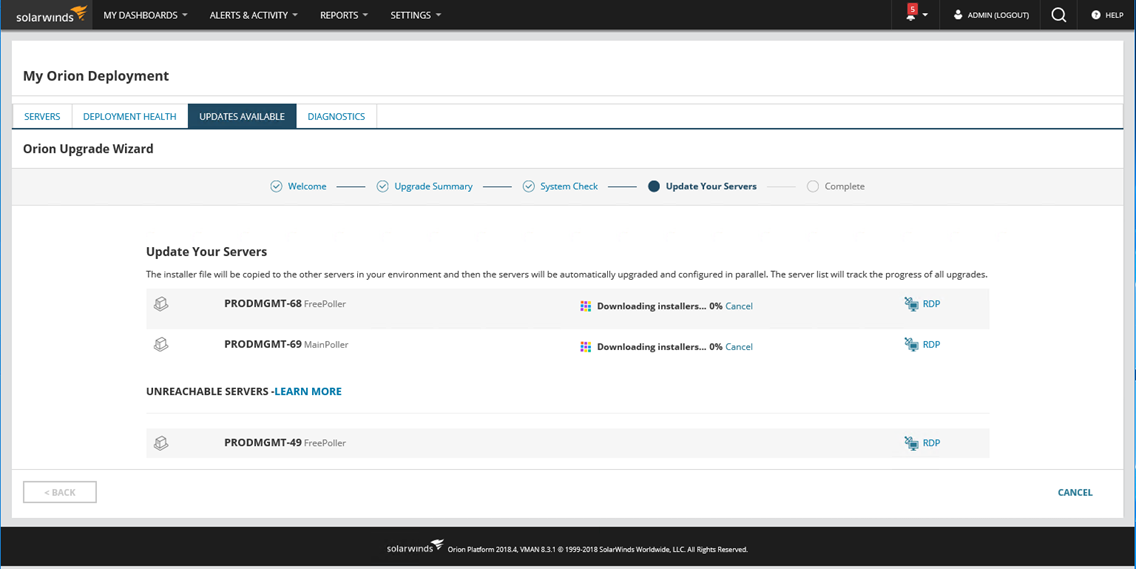Click the SolarWinds logo in header
1136x569 pixels.
coord(51,14)
